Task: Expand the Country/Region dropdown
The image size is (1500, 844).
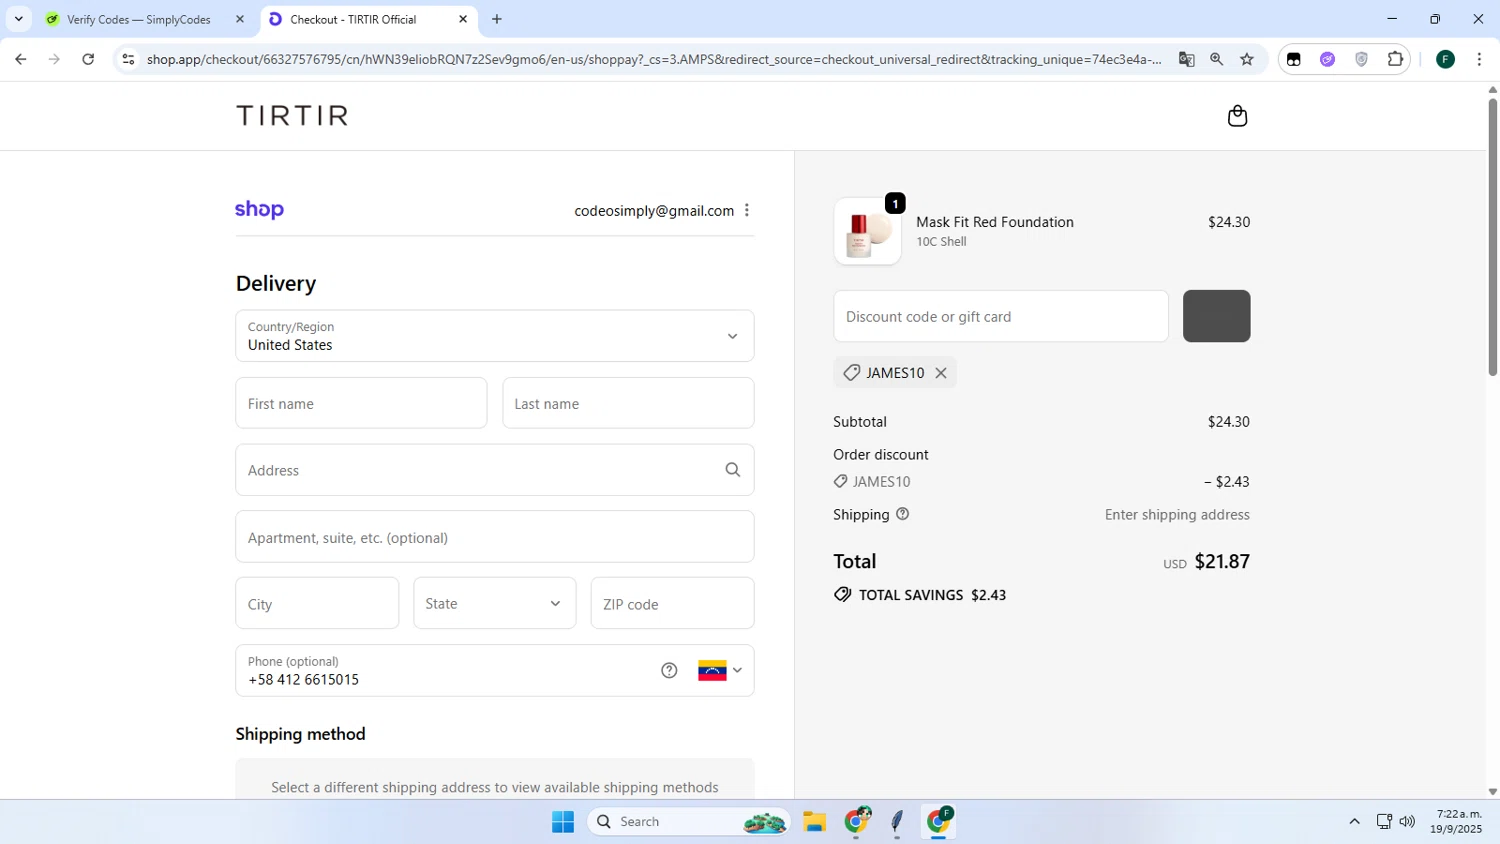Action: click(495, 336)
